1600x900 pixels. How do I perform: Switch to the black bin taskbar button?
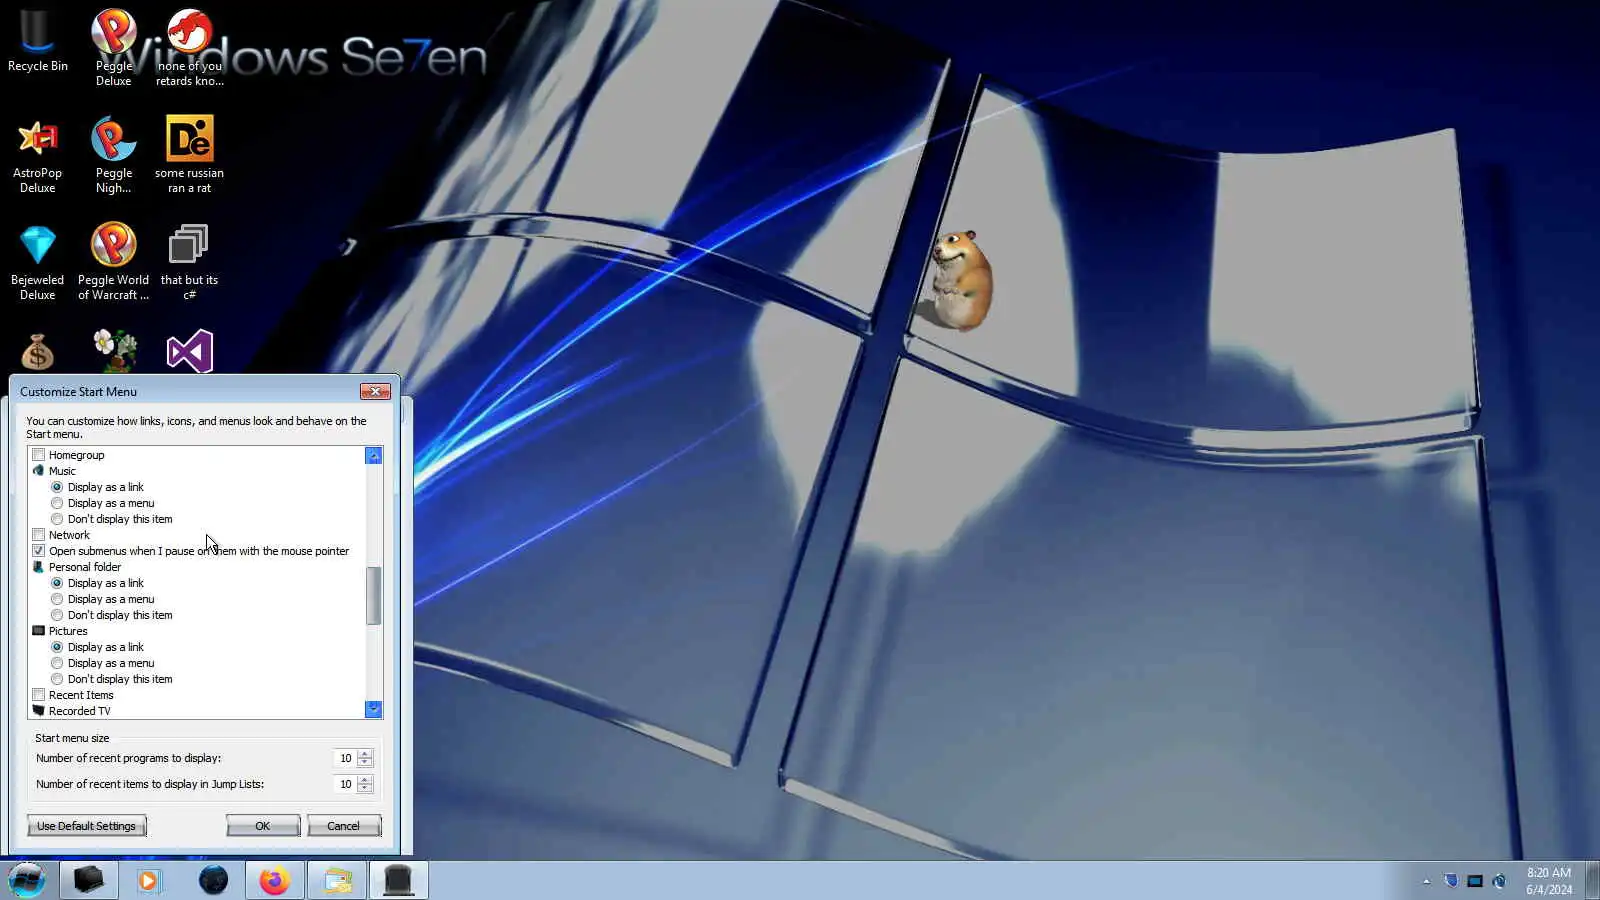click(x=399, y=880)
